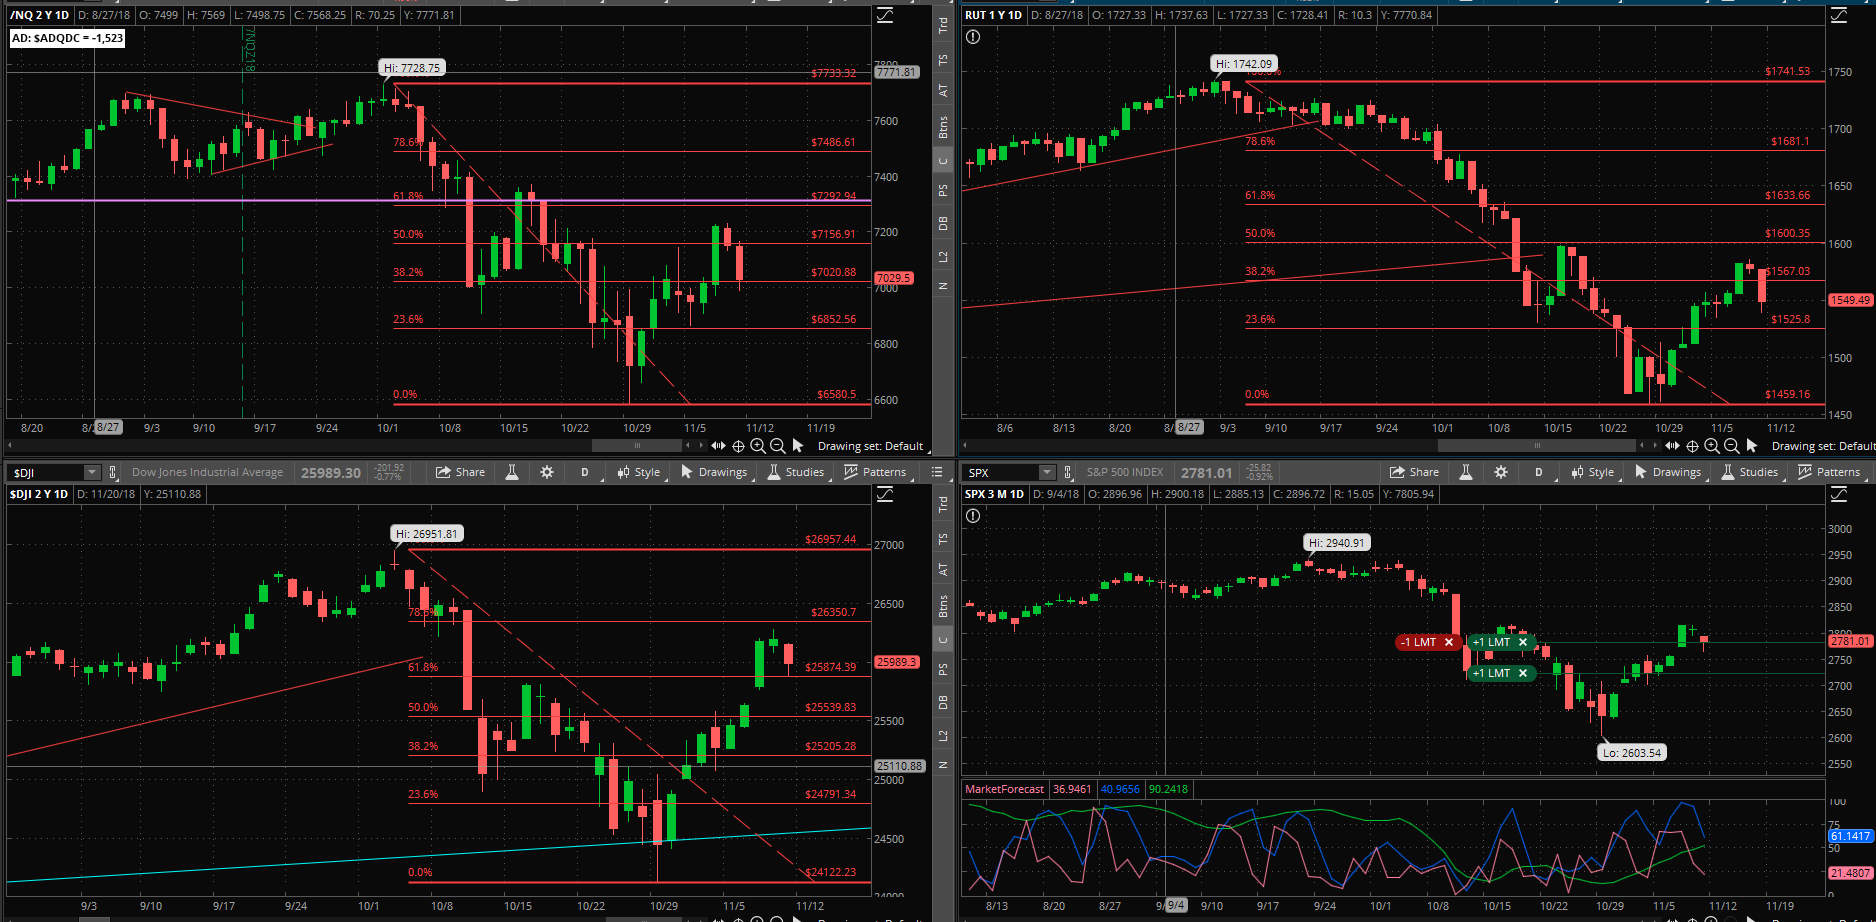
Task: Select the pointer drawing tool on /NQ chart
Action: click(798, 445)
